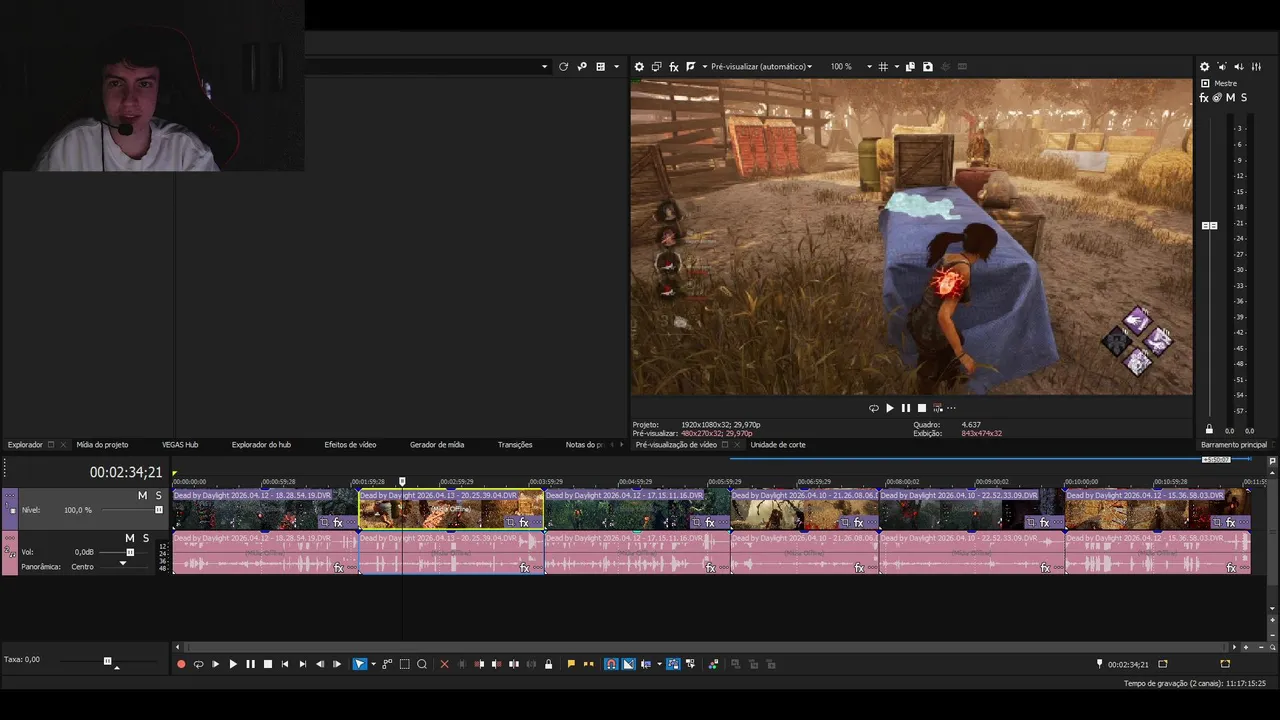
Task: Toggle loop button under video preview
Action: (874, 408)
